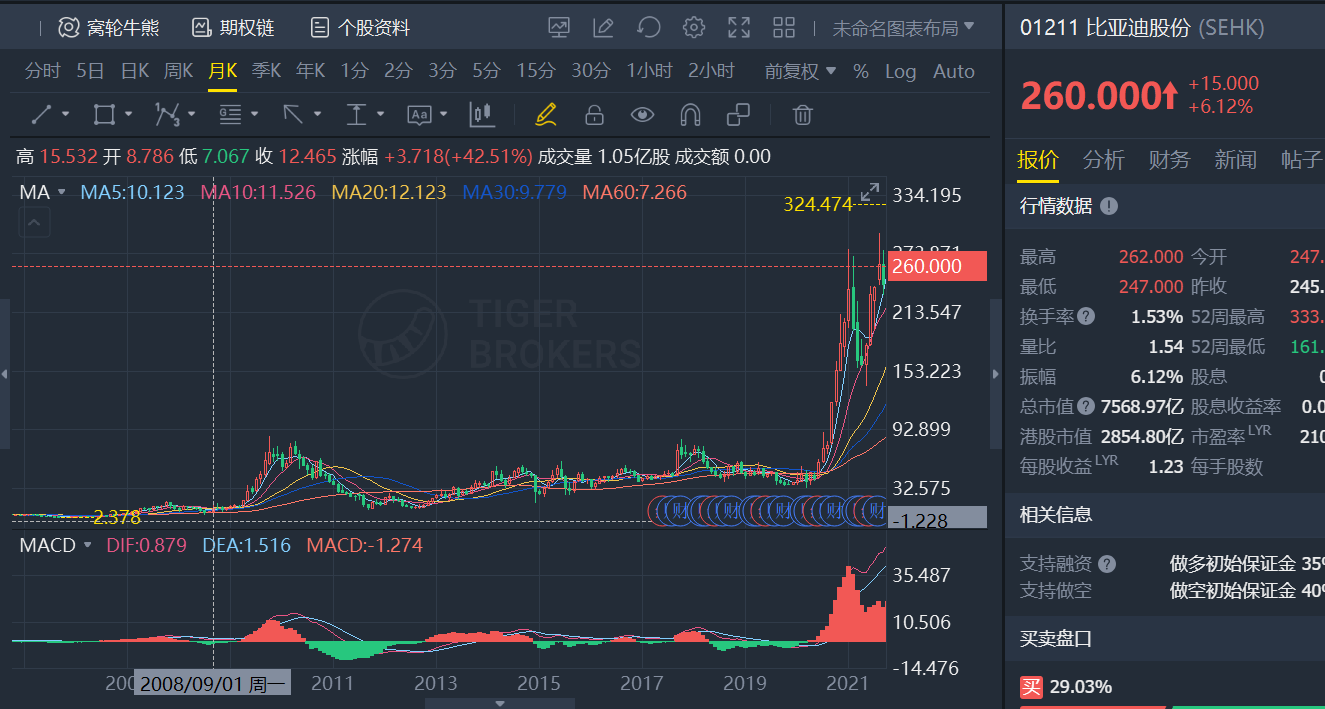
Task: Click the overlapping squares clone icon
Action: pos(738,115)
